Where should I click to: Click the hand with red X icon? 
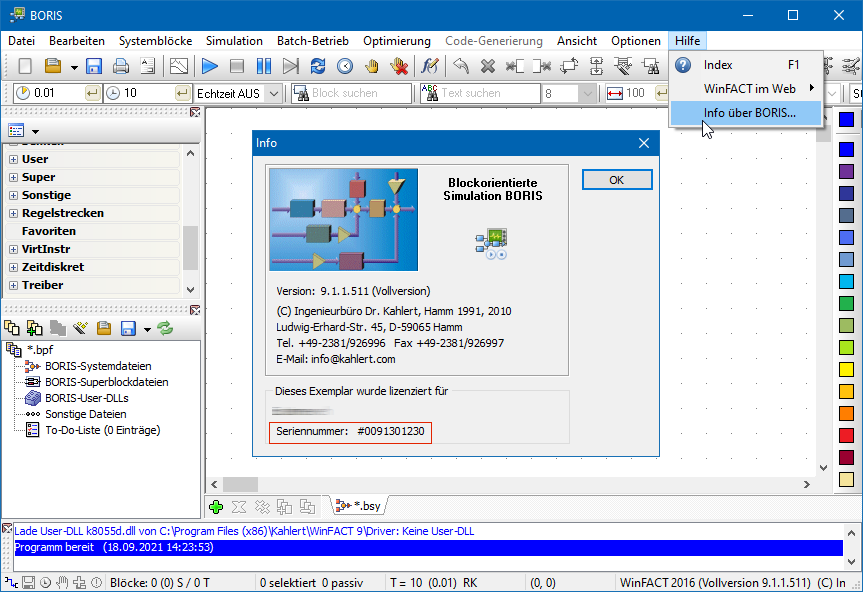pos(399,67)
